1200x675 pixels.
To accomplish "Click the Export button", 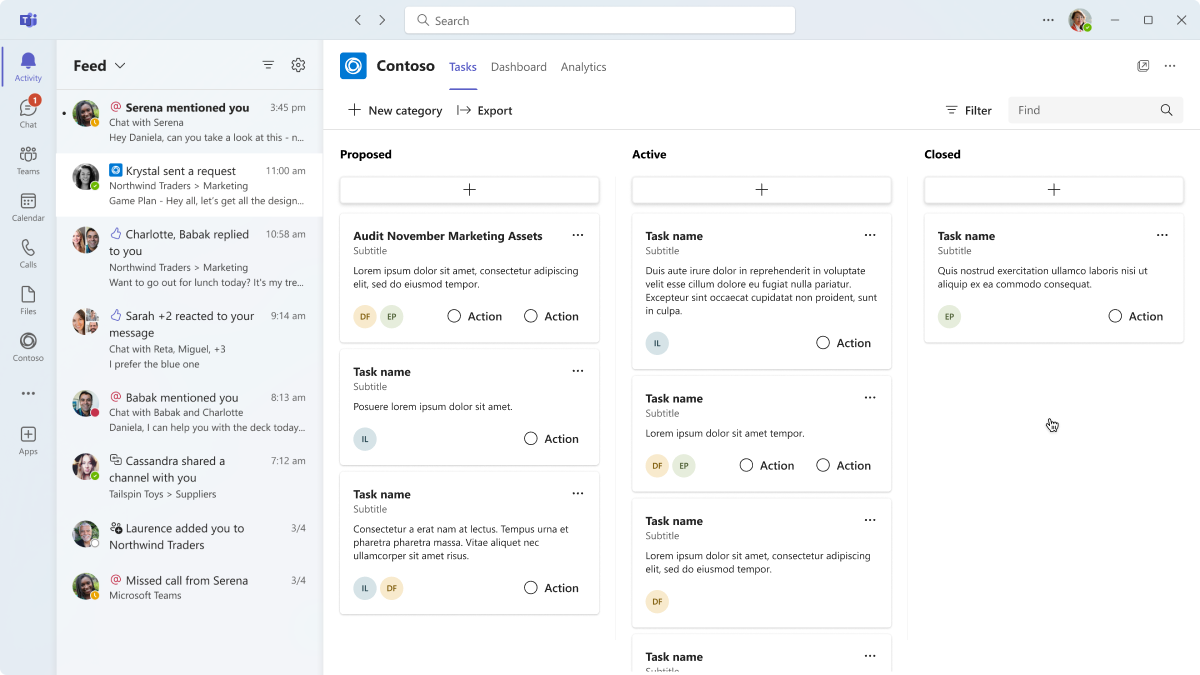I will (484, 110).
